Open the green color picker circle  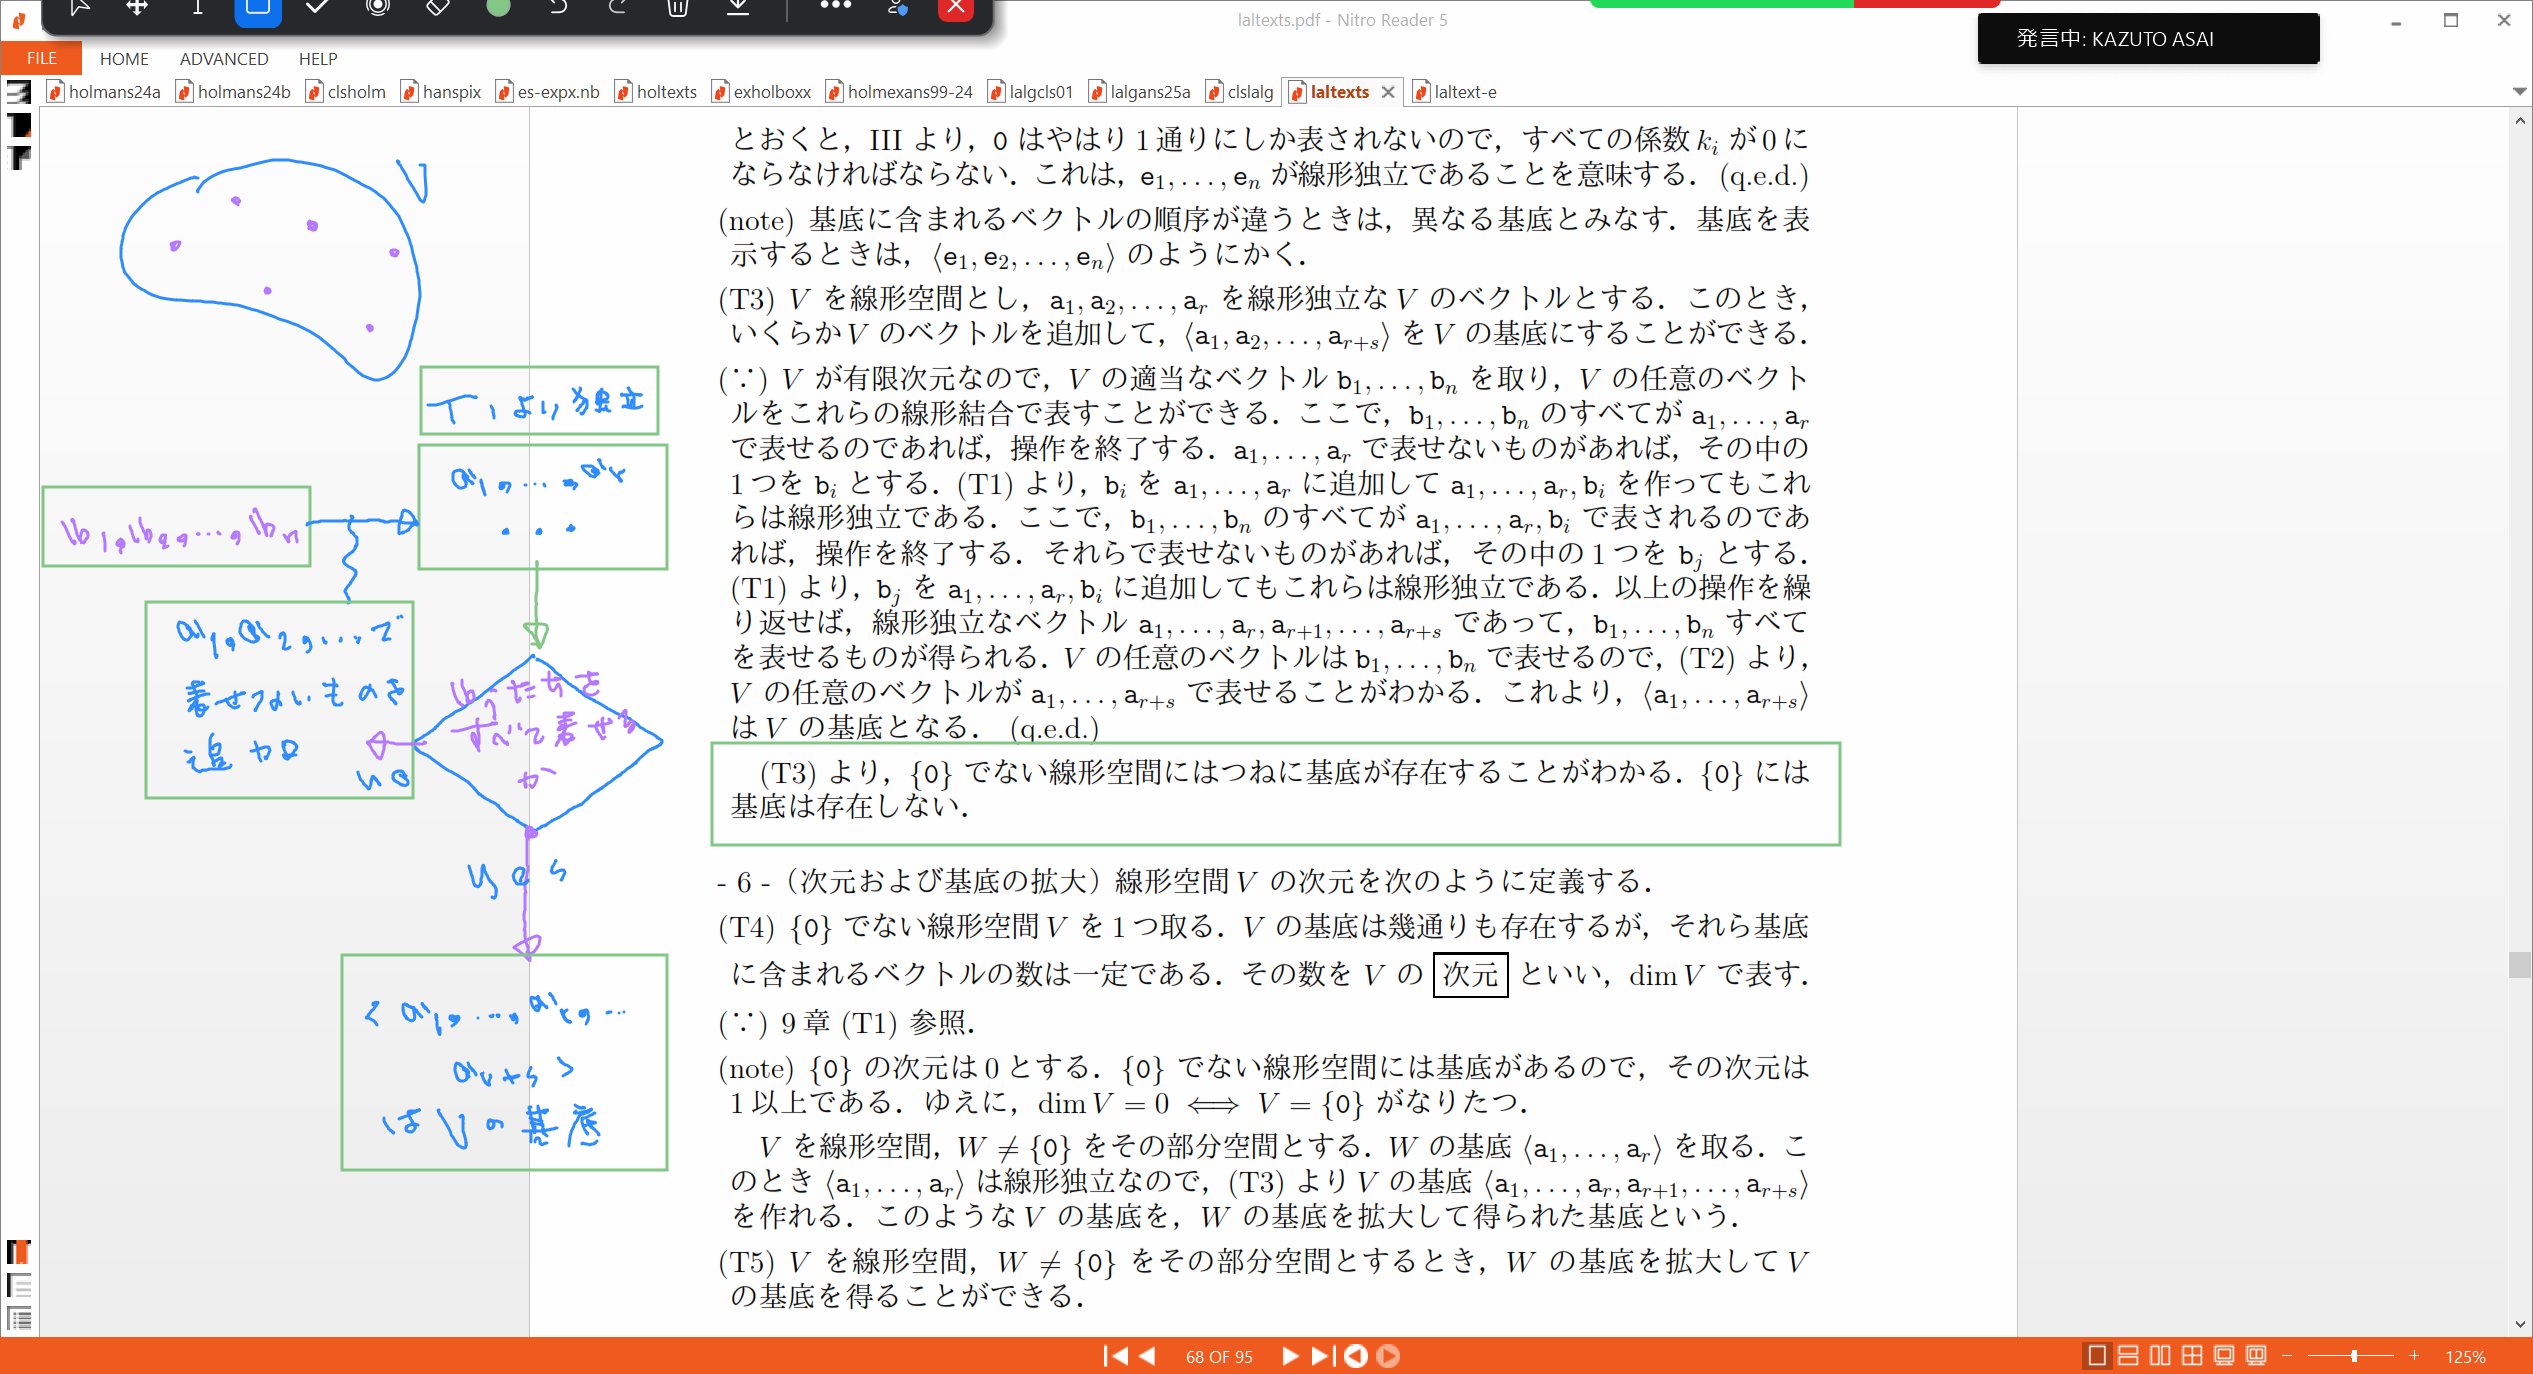click(498, 8)
